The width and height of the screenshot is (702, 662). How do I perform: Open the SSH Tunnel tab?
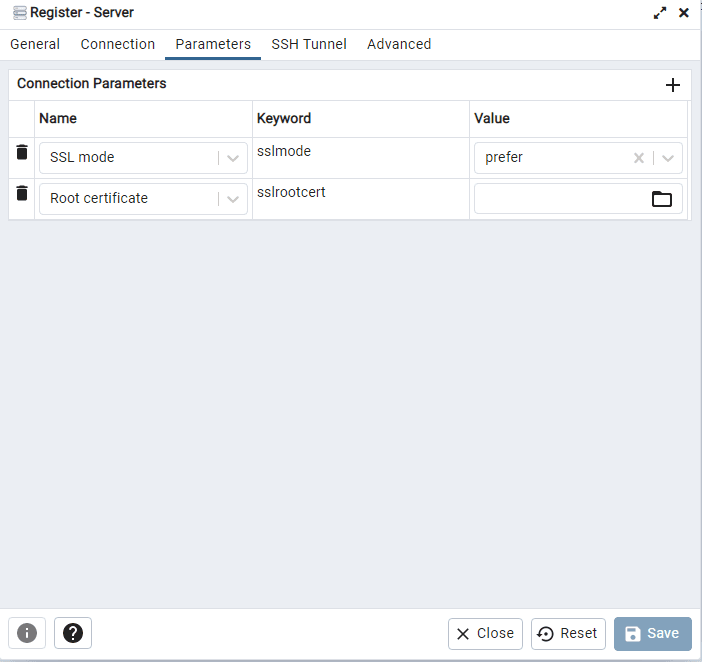[309, 44]
